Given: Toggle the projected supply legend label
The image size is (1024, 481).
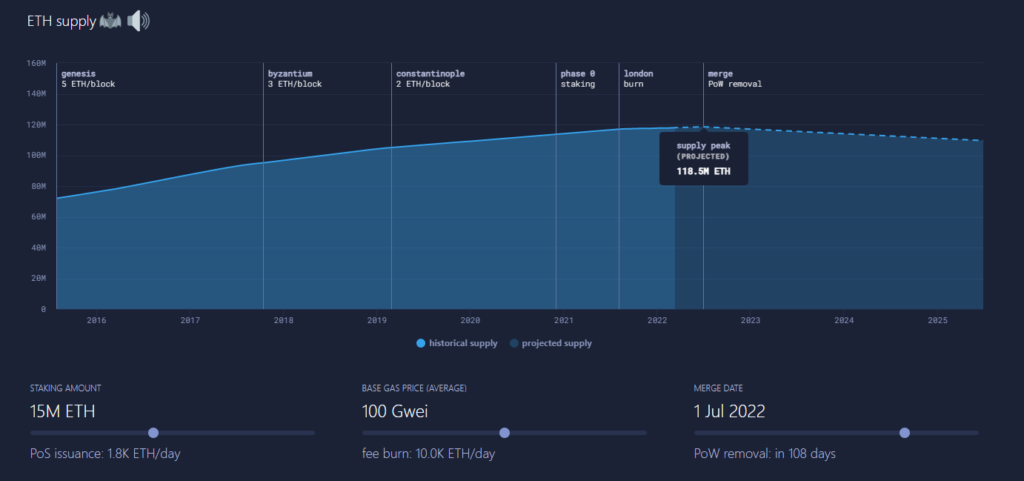Looking at the screenshot, I should (x=558, y=343).
